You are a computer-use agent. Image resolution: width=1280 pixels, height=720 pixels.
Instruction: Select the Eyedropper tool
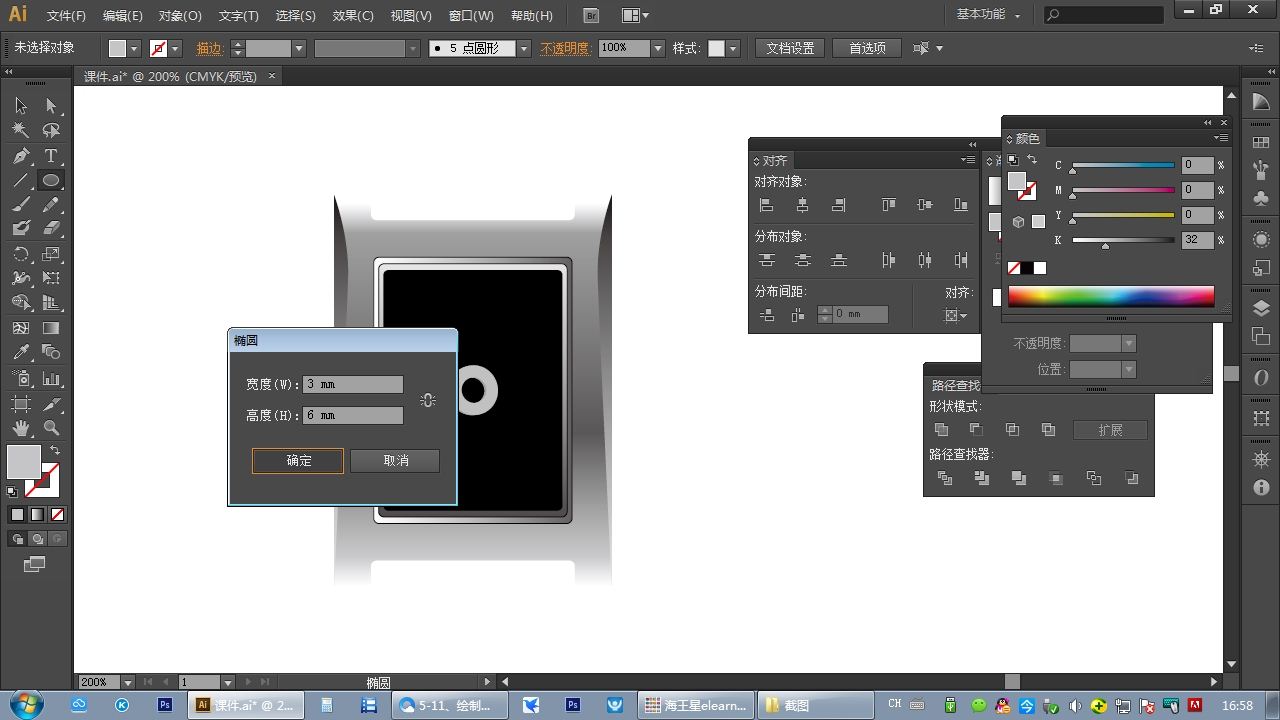(x=21, y=352)
